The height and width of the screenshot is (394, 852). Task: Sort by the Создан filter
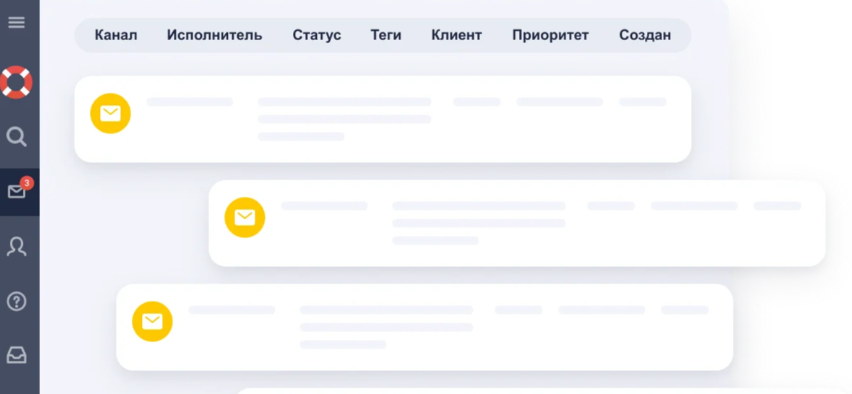[645, 35]
